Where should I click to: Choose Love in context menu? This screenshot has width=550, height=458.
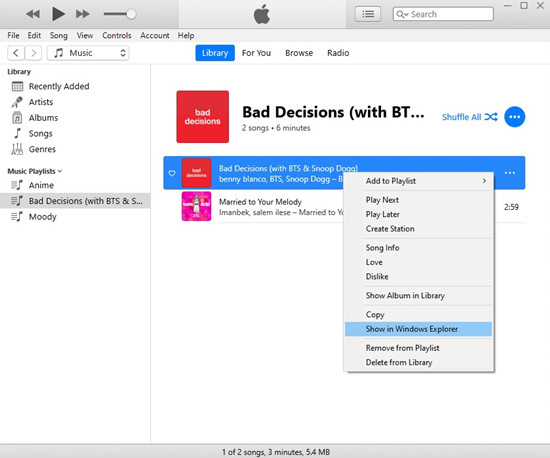tap(419, 262)
